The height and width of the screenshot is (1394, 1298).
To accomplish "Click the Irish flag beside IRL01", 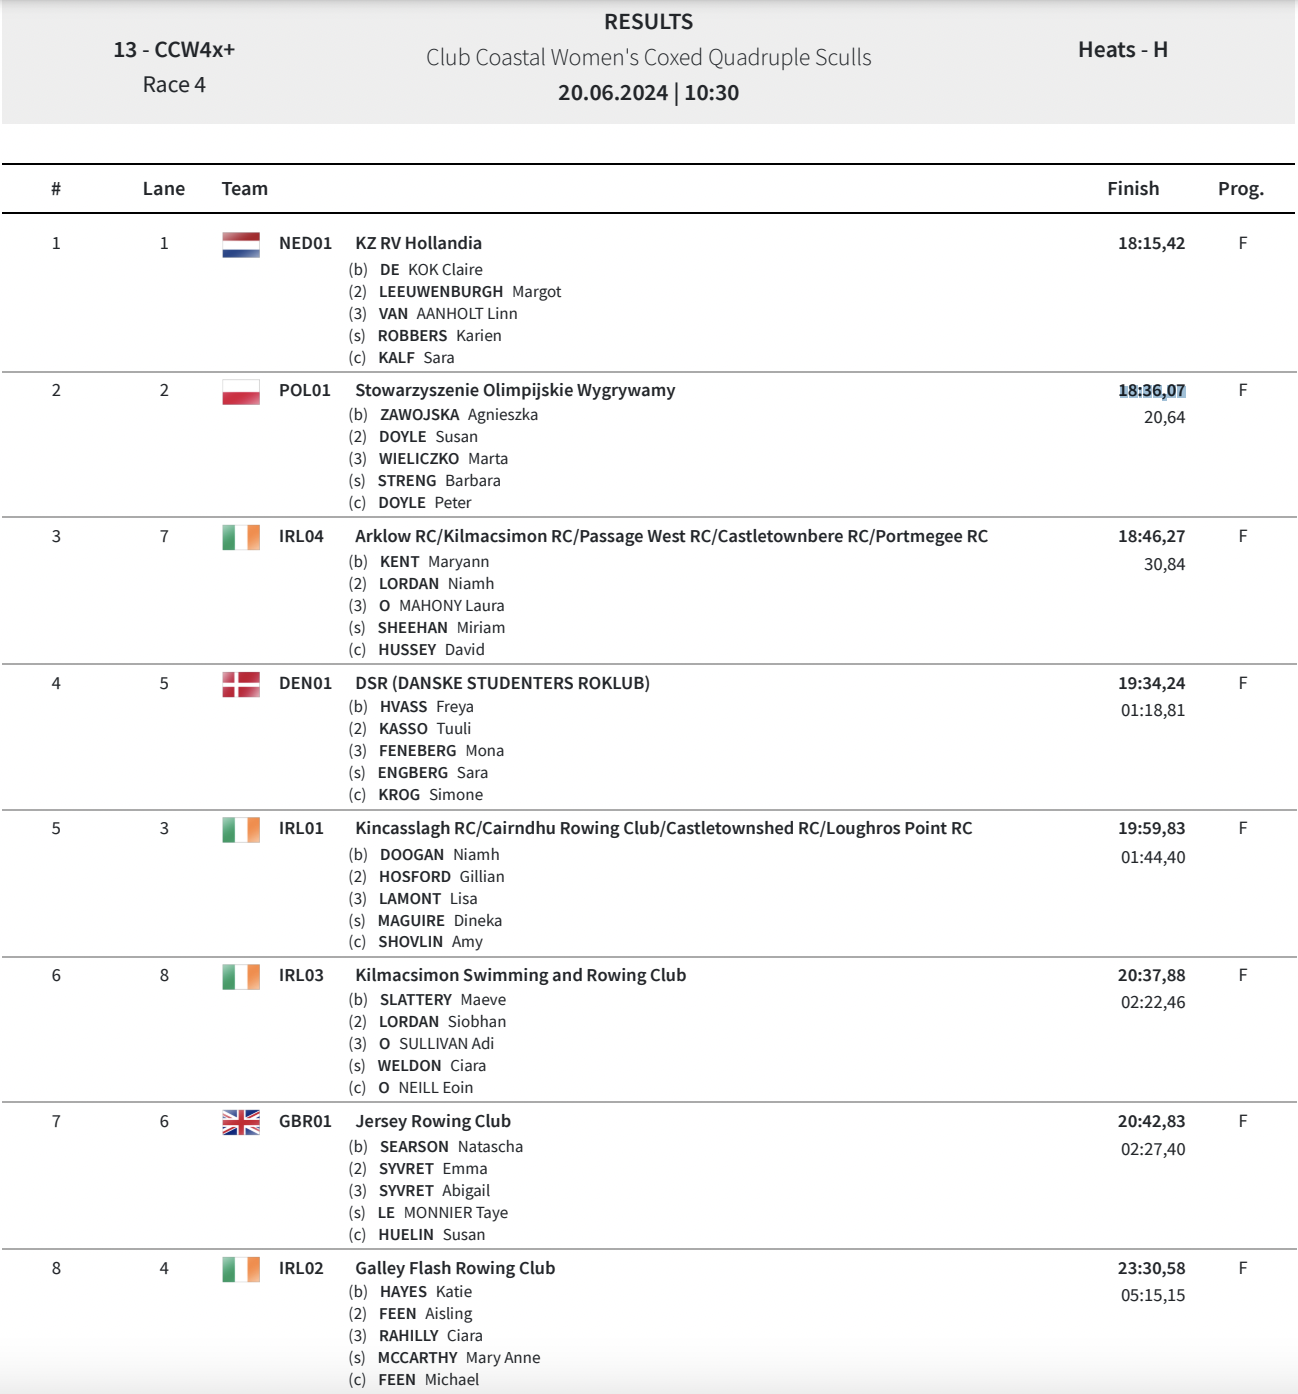I will tap(241, 829).
